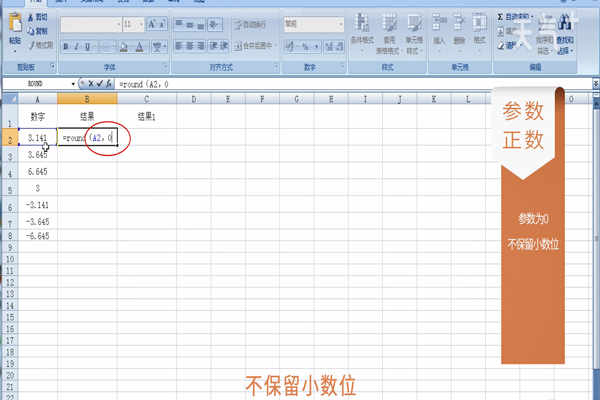Confirm the formula with checkmark button
The width and height of the screenshot is (600, 400).
pyautogui.click(x=99, y=83)
